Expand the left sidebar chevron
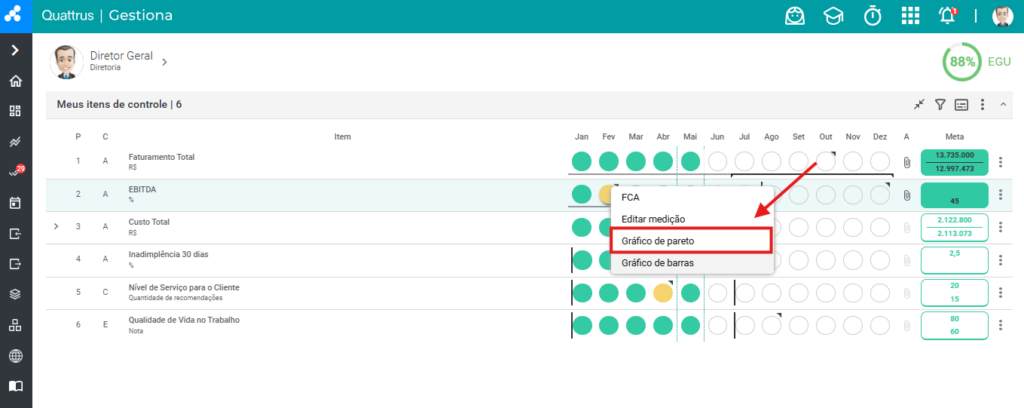This screenshot has height=408, width=1024. click(x=16, y=50)
